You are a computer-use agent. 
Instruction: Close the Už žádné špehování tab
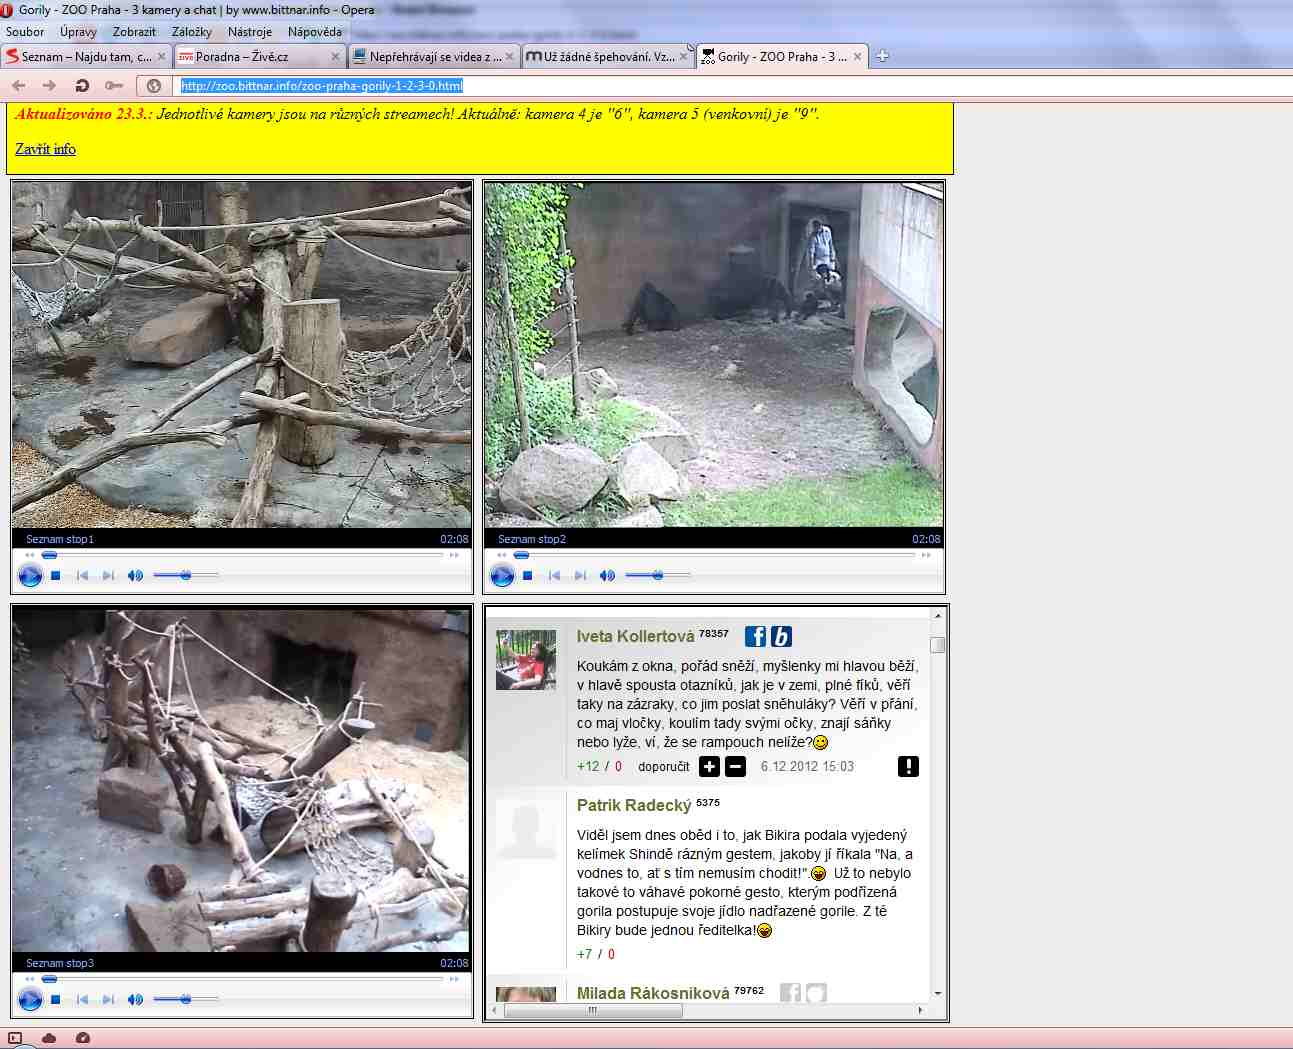684,57
